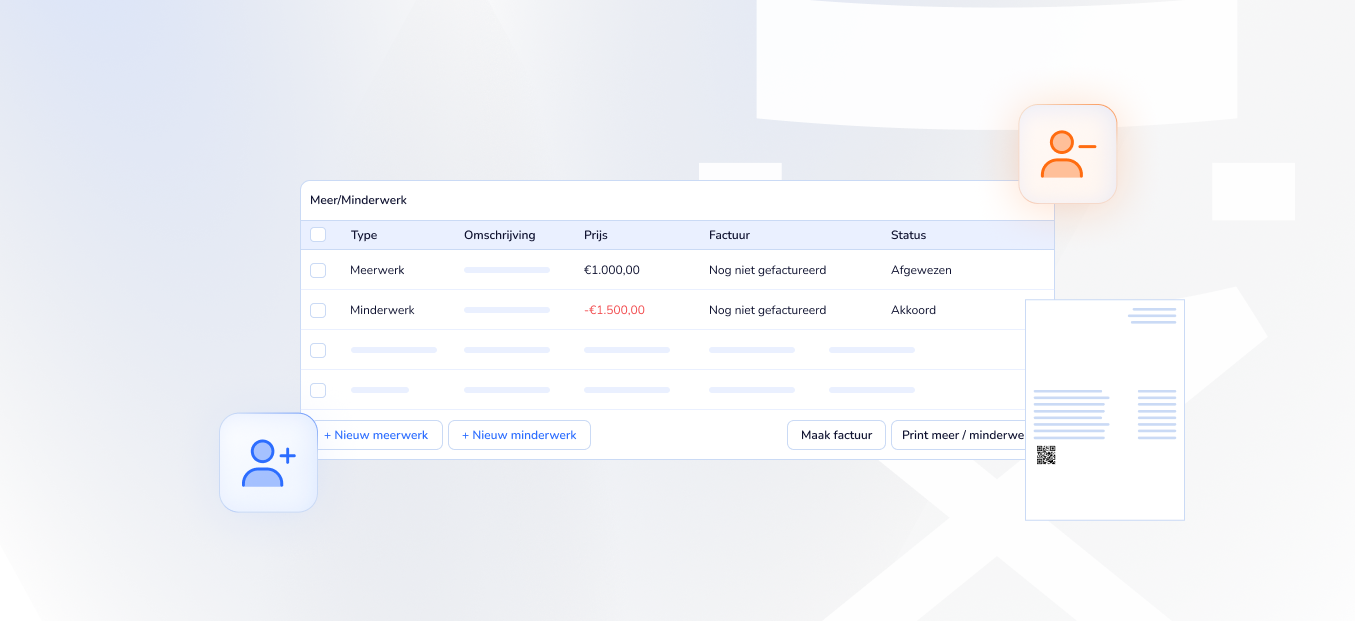Select the -€1.500,00 price cell

614,310
